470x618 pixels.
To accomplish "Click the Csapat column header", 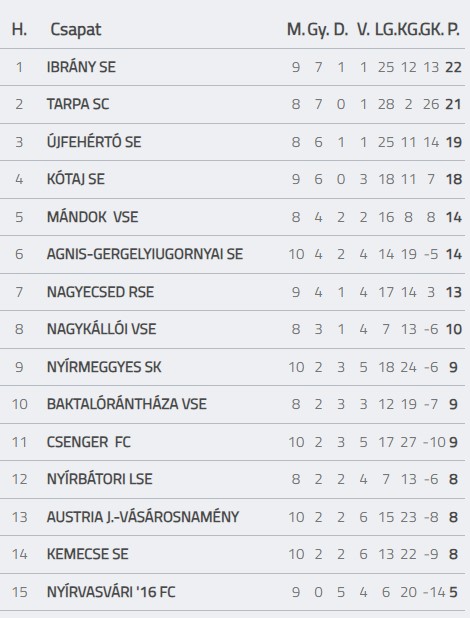I will point(76,30).
